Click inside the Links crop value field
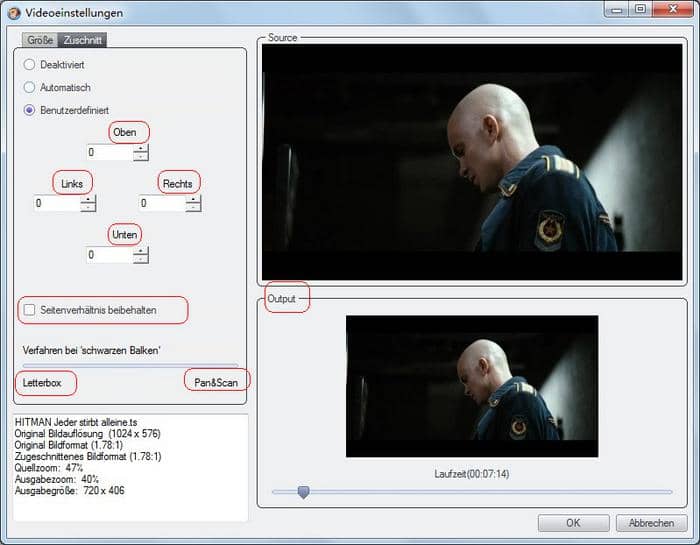Image resolution: width=700 pixels, height=545 pixels. 57,204
